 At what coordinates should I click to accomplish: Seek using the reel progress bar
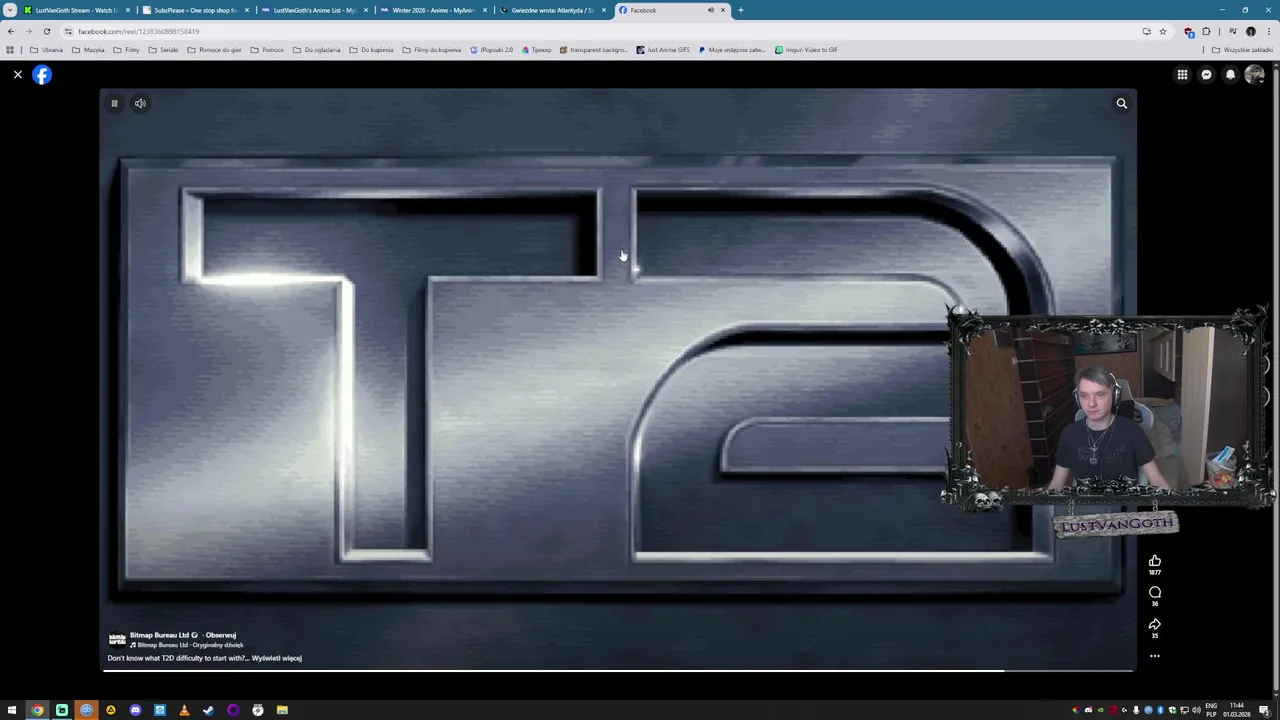tap(618, 670)
